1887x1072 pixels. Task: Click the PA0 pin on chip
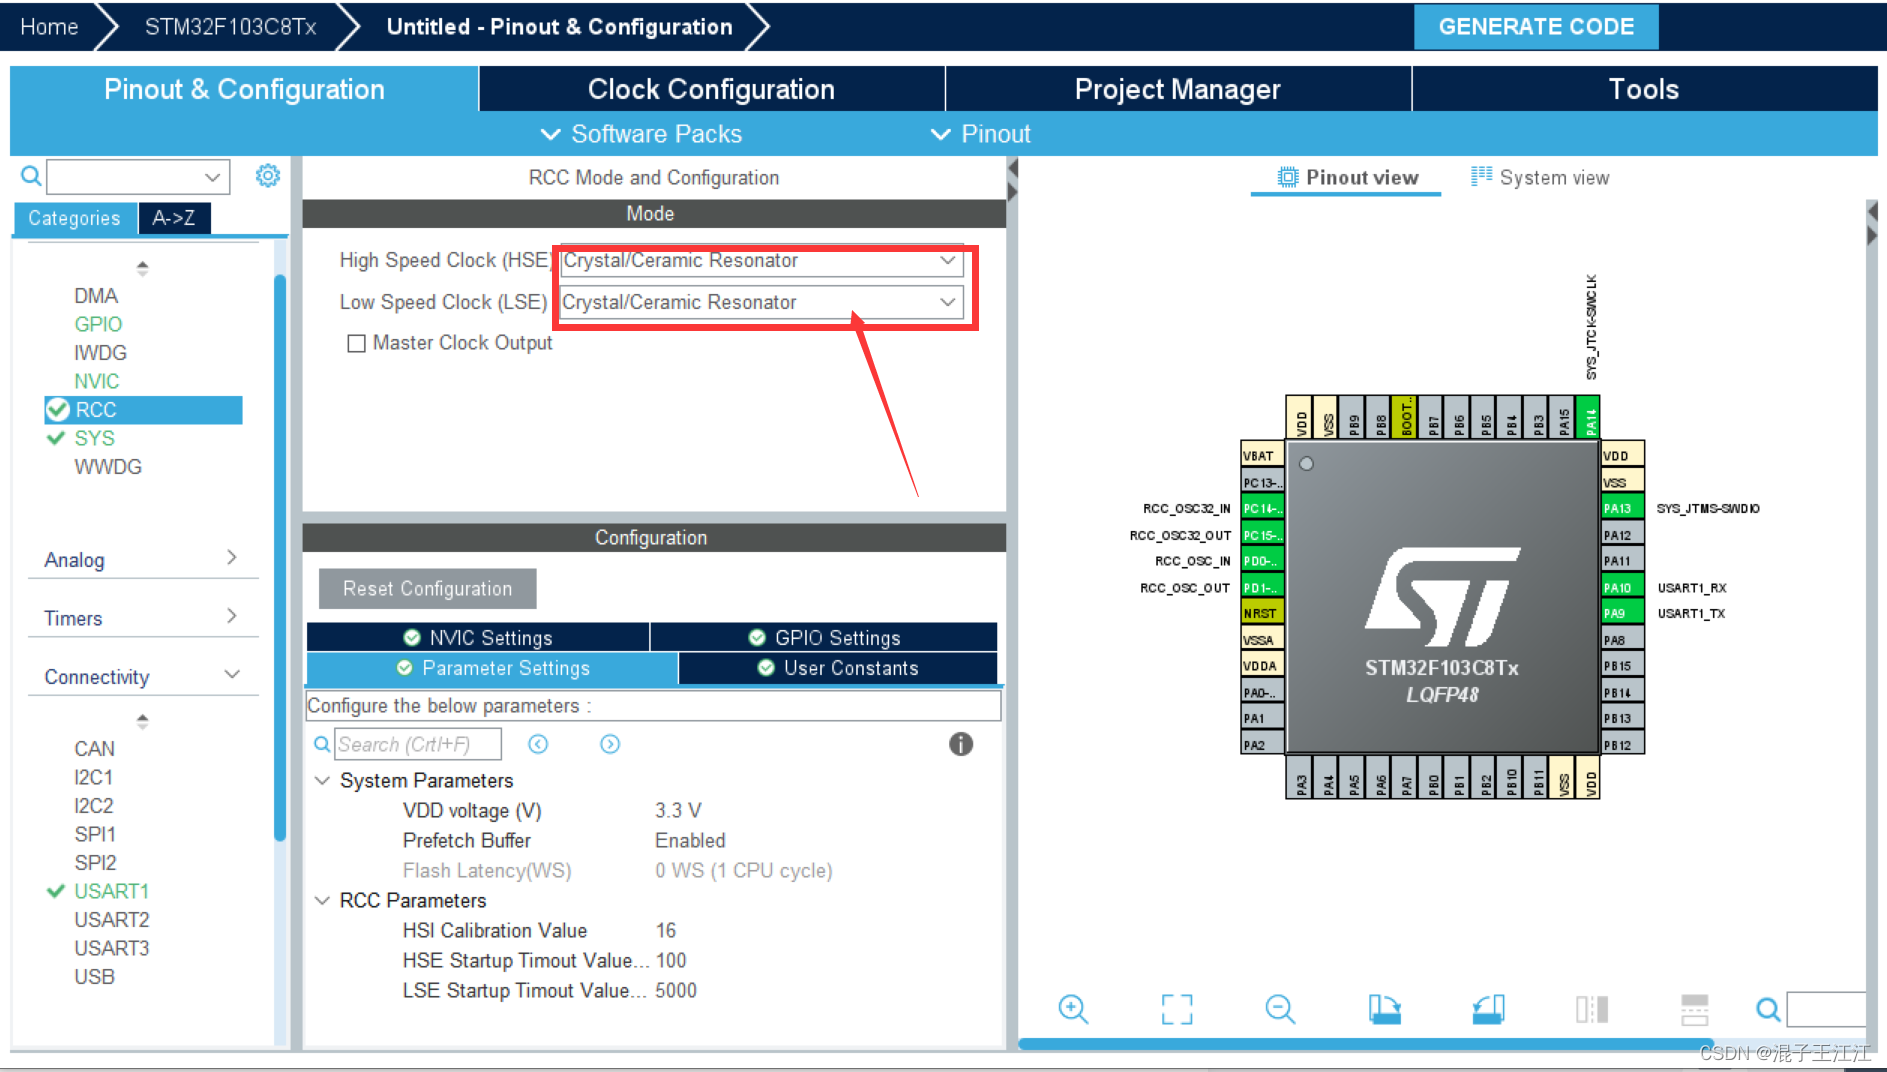point(1262,692)
